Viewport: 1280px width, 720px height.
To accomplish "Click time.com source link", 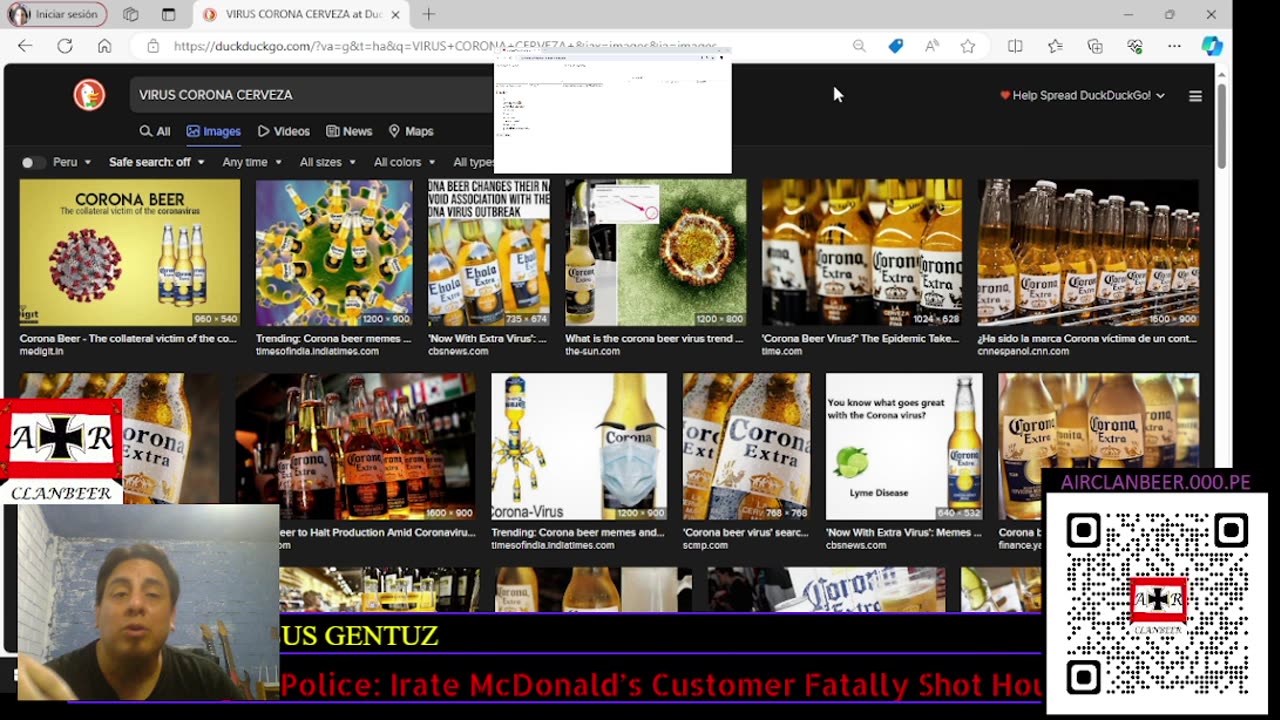I will 782,351.
